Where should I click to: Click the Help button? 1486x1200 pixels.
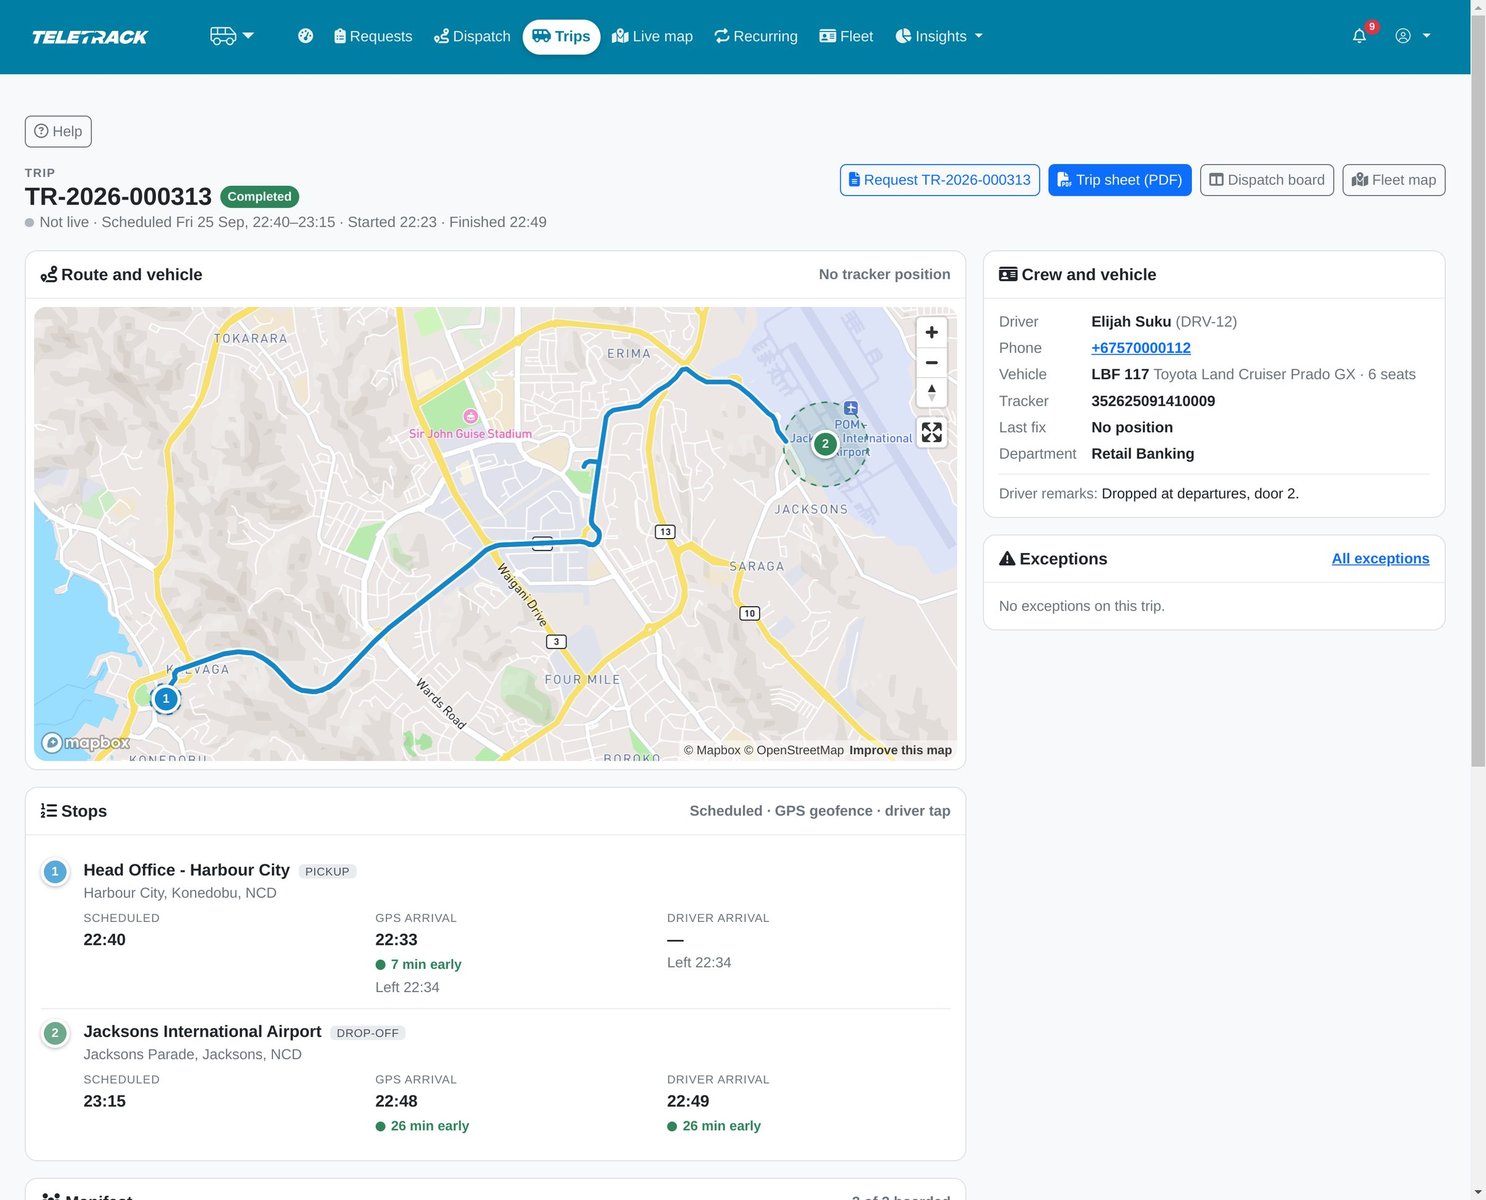(58, 131)
